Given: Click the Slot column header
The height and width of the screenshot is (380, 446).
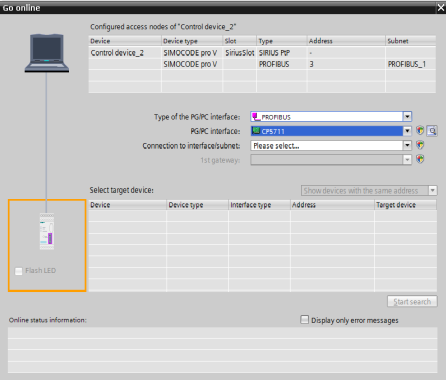Looking at the screenshot, I should (x=239, y=41).
